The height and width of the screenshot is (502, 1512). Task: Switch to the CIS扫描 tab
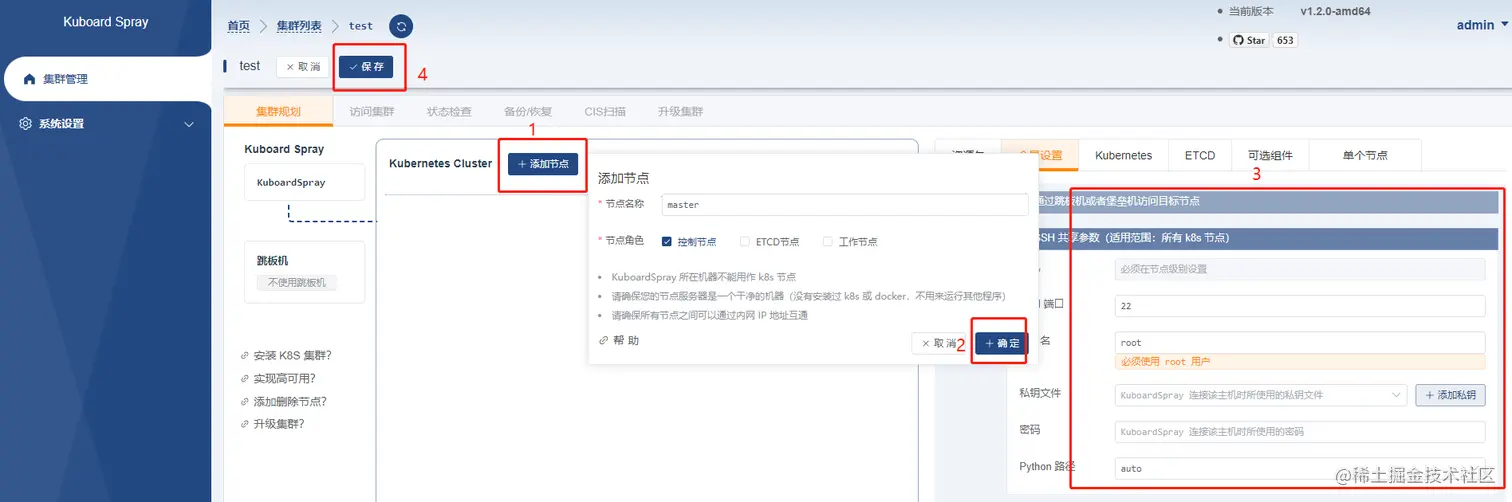(605, 112)
